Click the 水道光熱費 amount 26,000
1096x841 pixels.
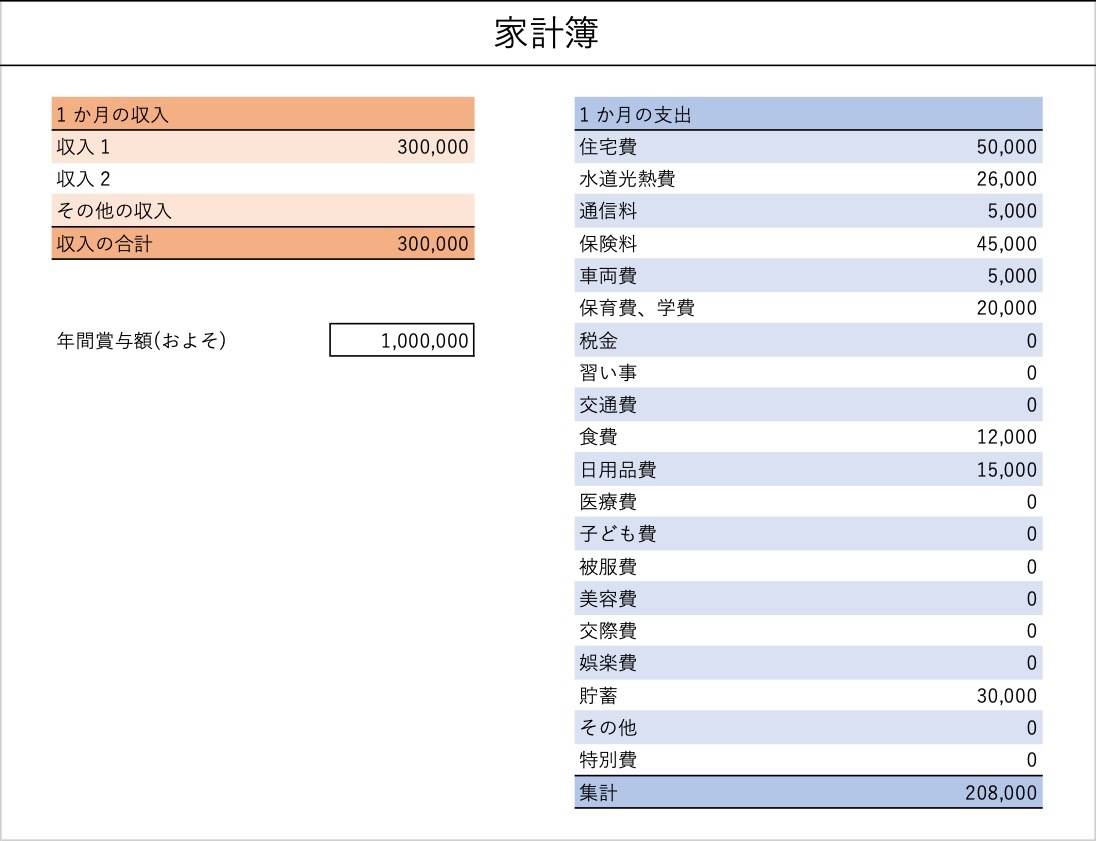[1007, 179]
